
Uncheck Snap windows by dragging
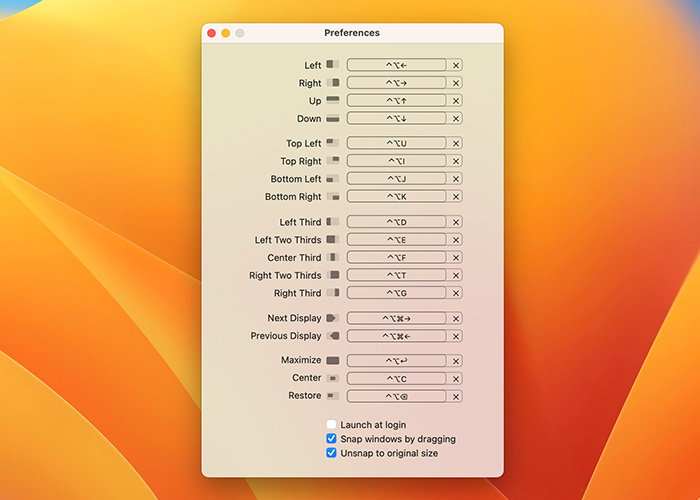pos(331,438)
